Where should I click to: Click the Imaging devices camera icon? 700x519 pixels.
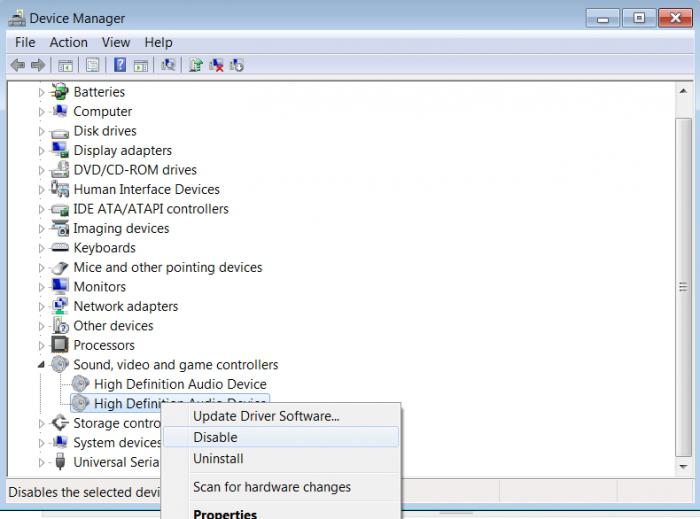(59, 228)
